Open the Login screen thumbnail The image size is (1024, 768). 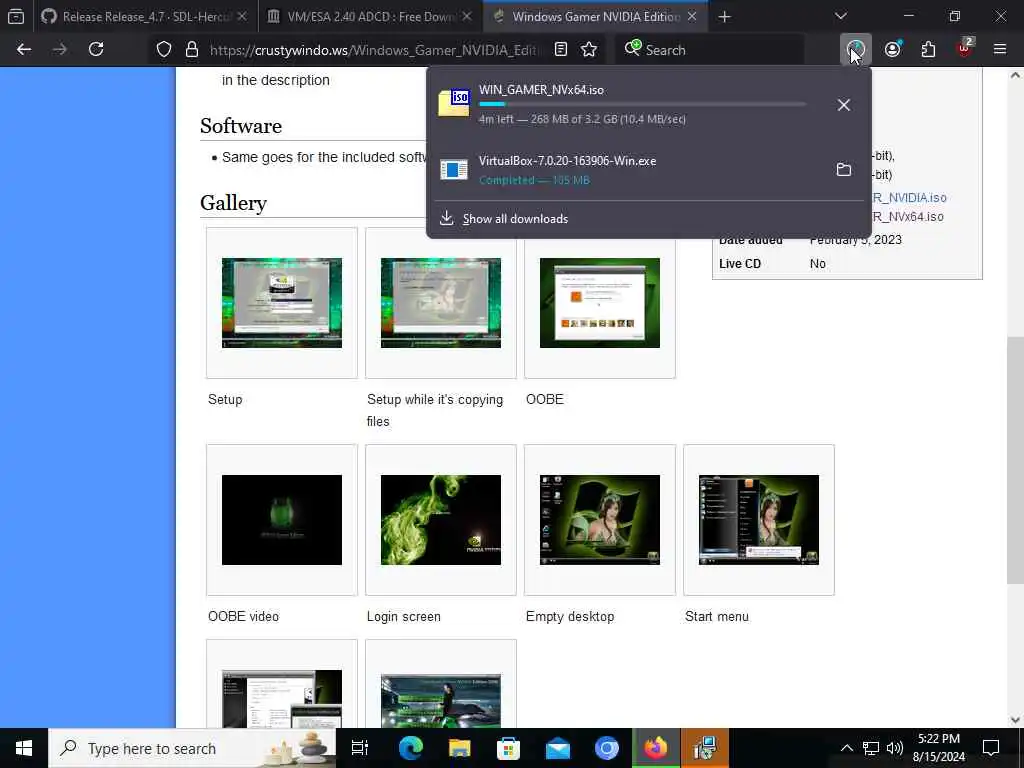441,520
